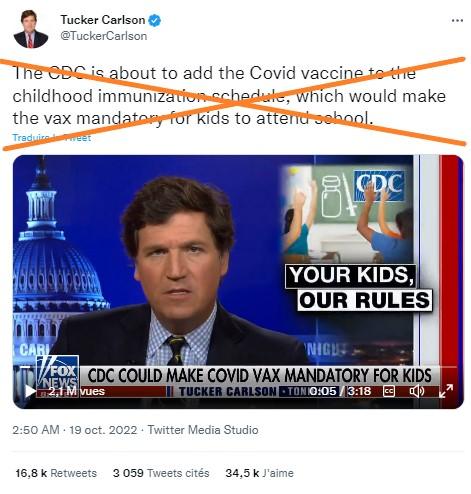Image resolution: width=471 pixels, height=494 pixels.
Task: Click the tweet text about the CDC vaccine
Action: pos(229,96)
